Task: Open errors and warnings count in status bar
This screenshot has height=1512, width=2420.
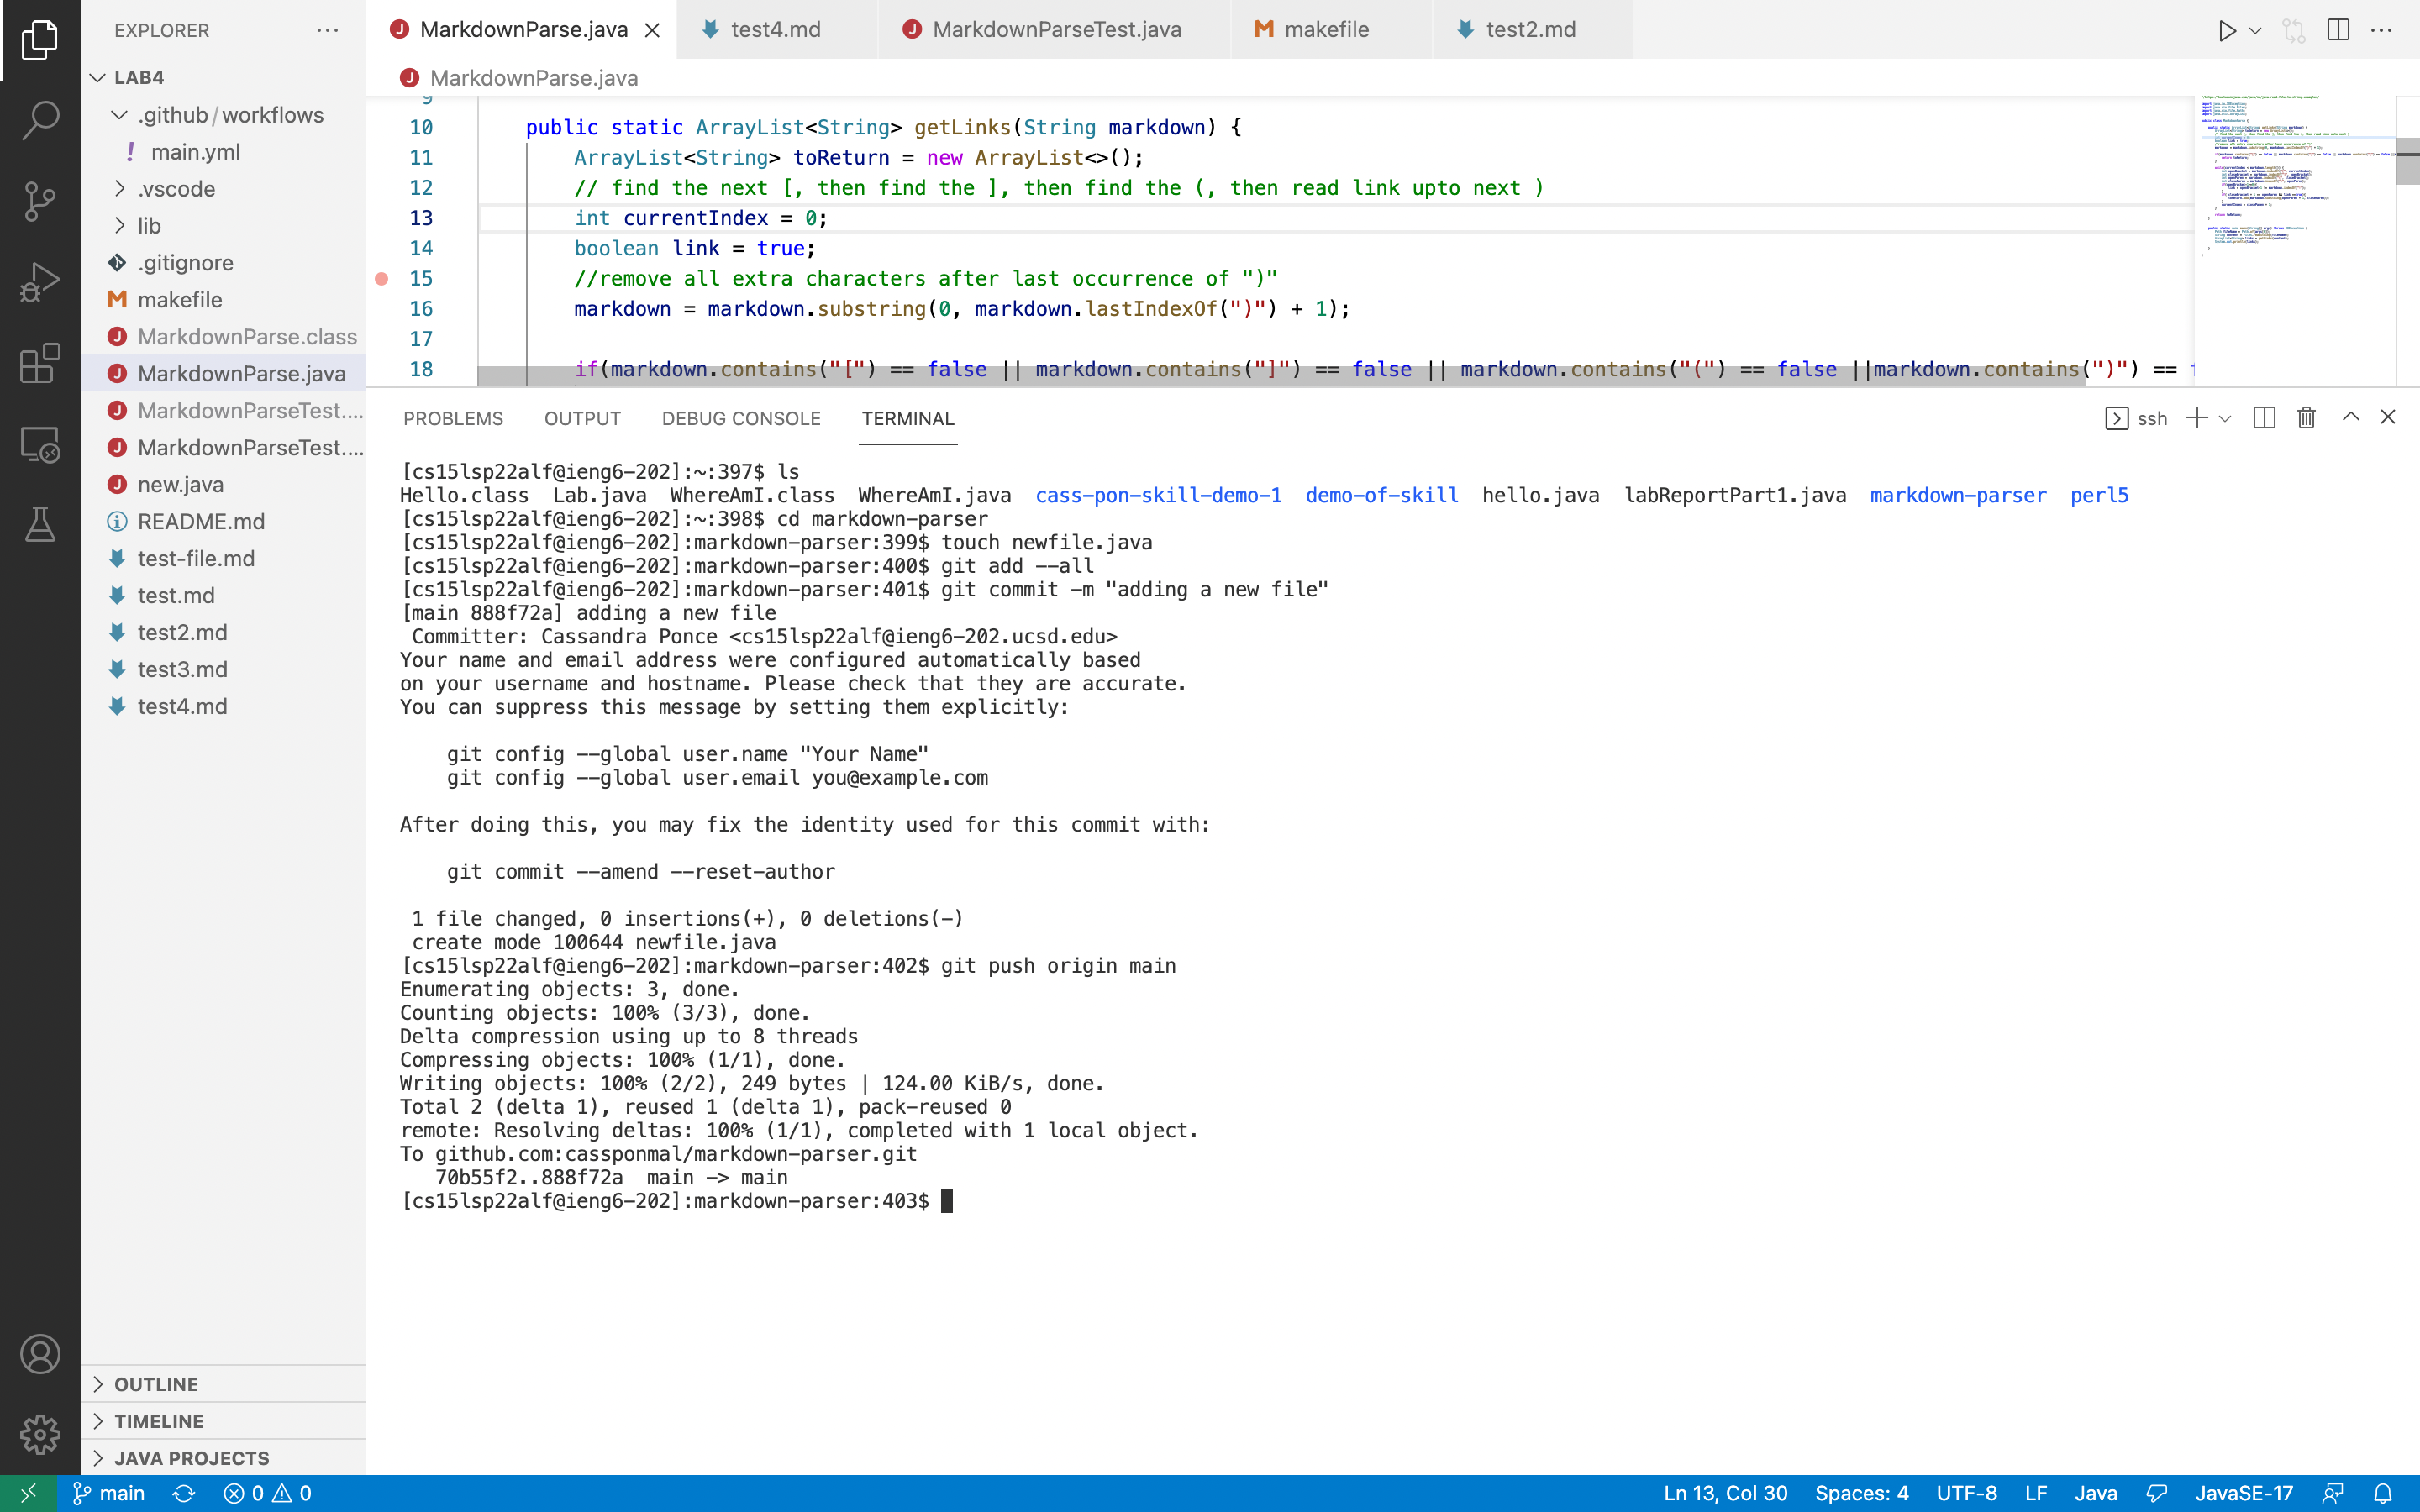Action: coord(268,1493)
